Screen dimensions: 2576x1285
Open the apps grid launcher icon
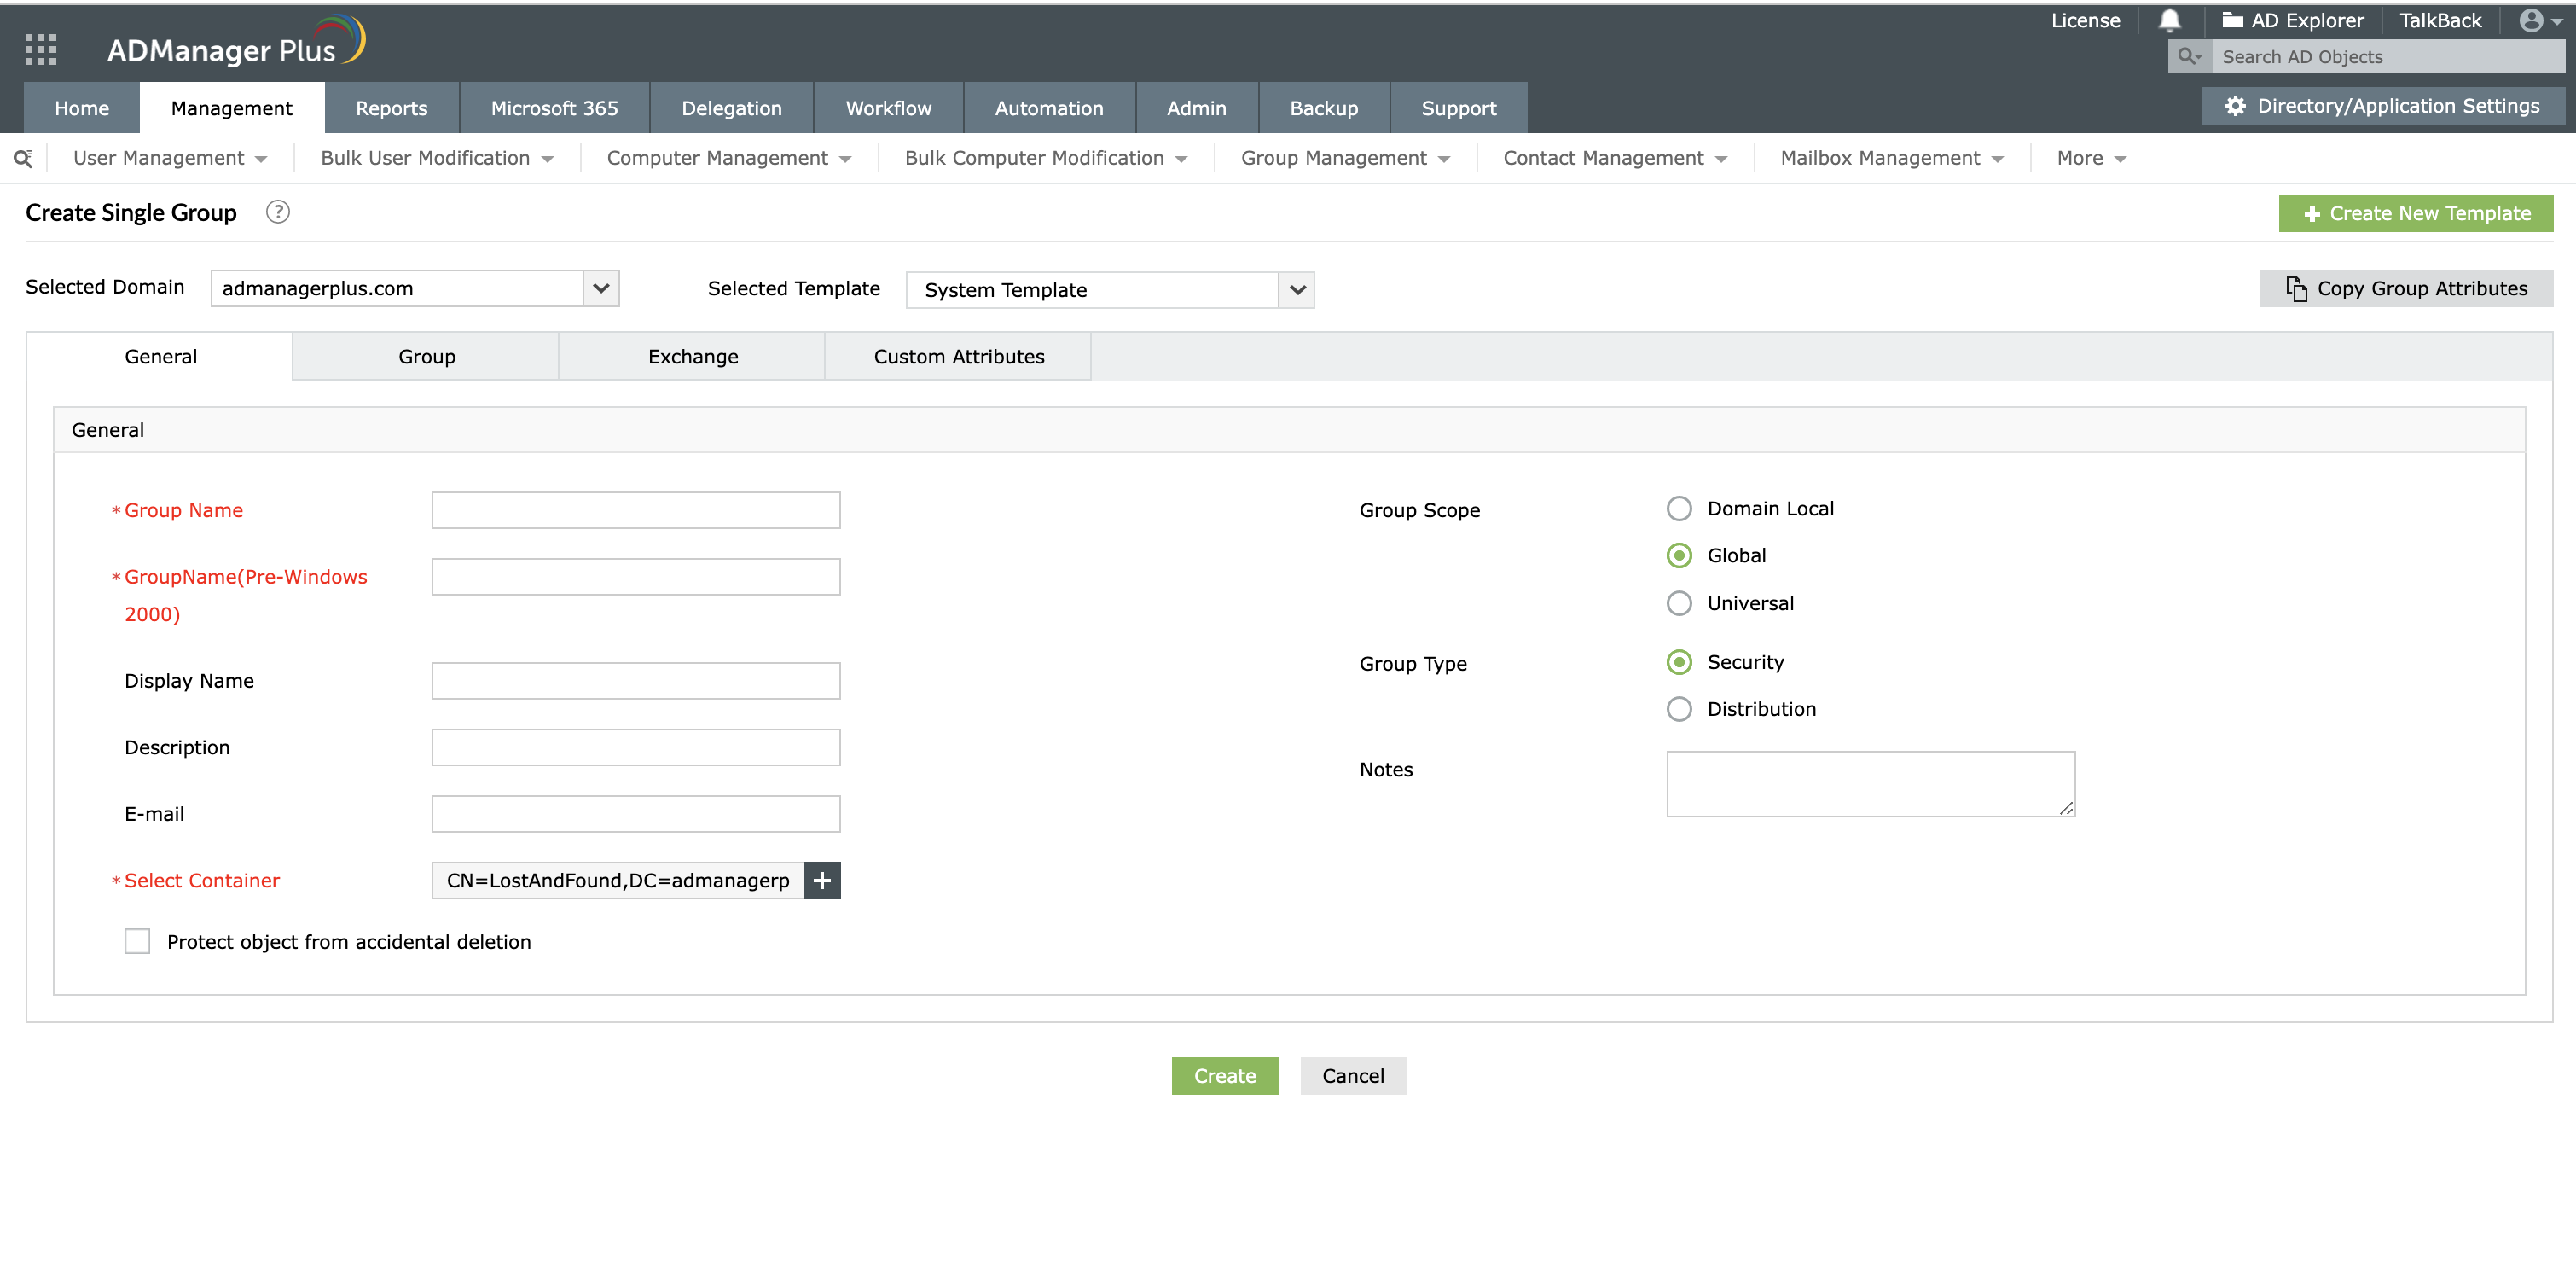tap(41, 49)
